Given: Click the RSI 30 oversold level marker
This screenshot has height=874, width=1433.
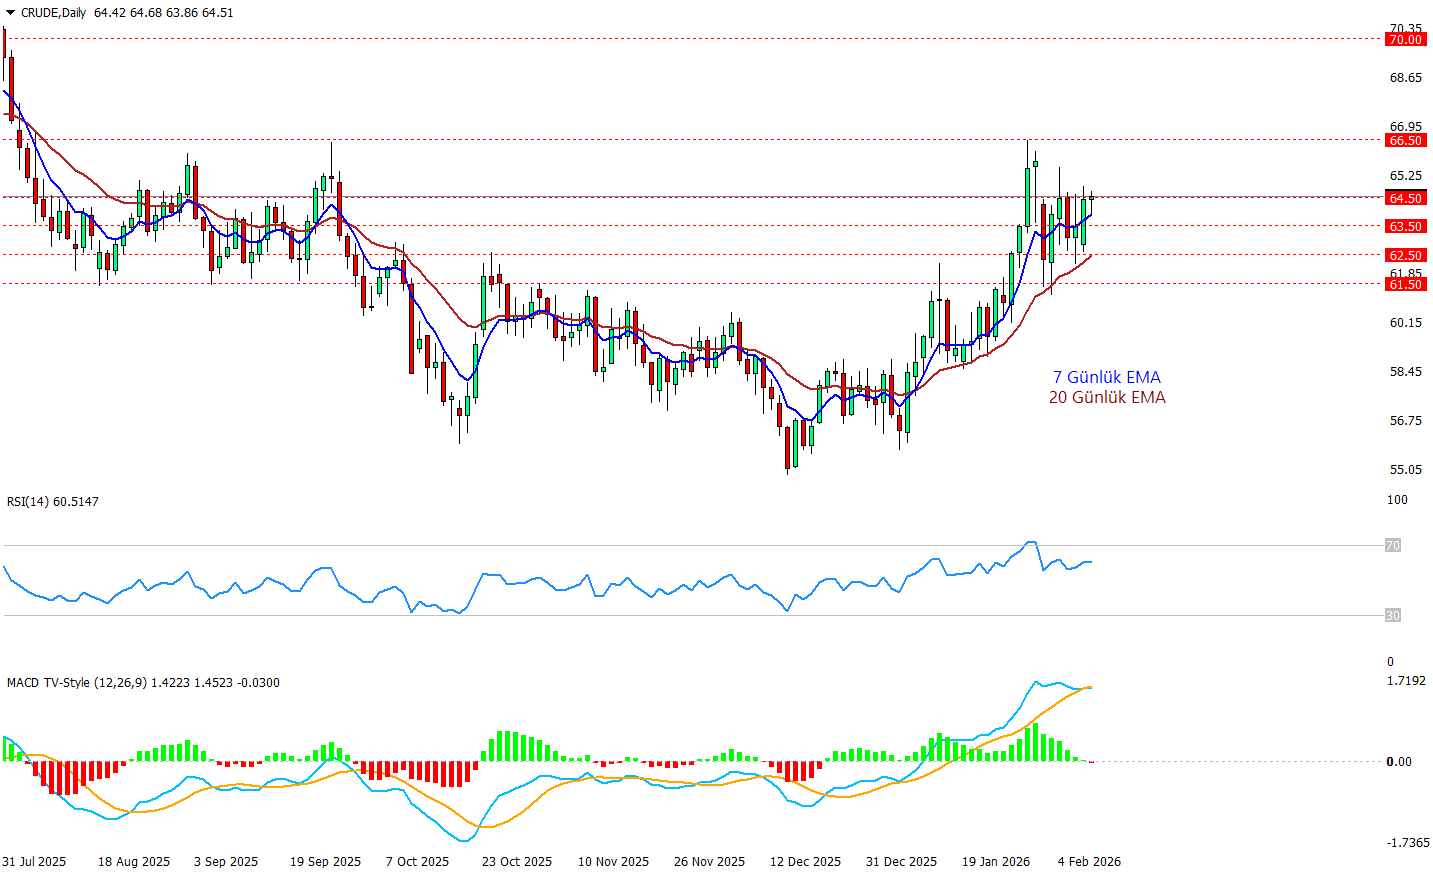Looking at the screenshot, I should coord(1392,616).
